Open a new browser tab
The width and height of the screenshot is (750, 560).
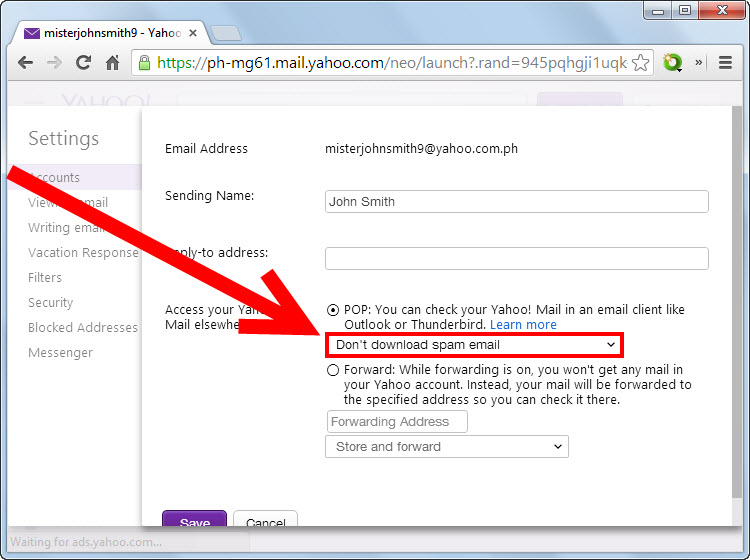coord(226,33)
